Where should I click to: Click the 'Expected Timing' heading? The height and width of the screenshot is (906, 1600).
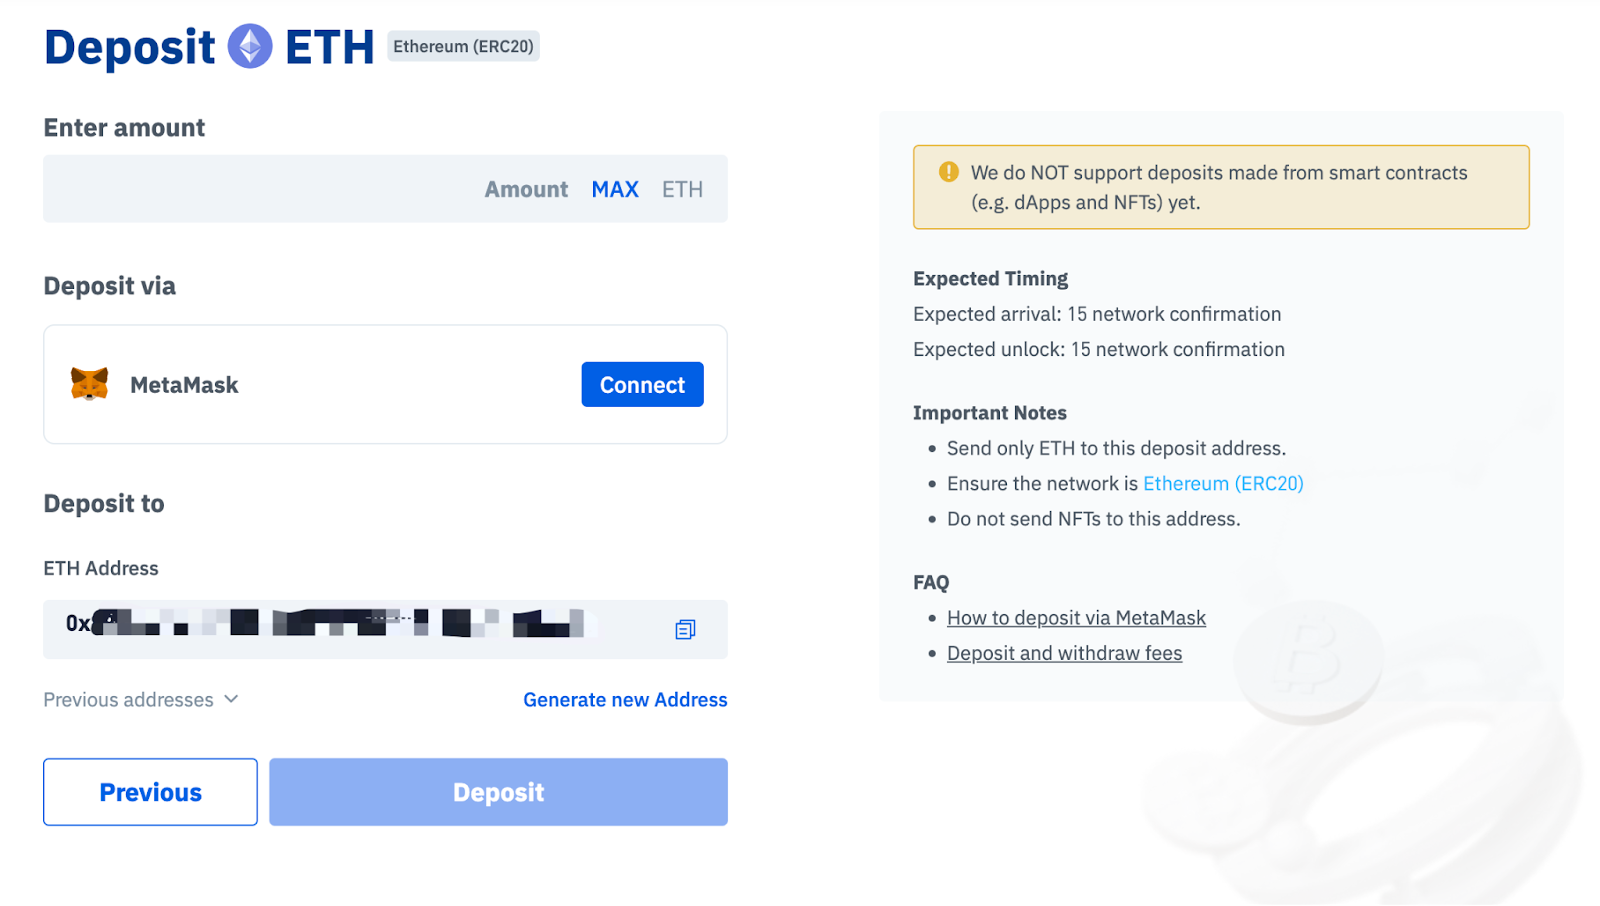coord(990,278)
